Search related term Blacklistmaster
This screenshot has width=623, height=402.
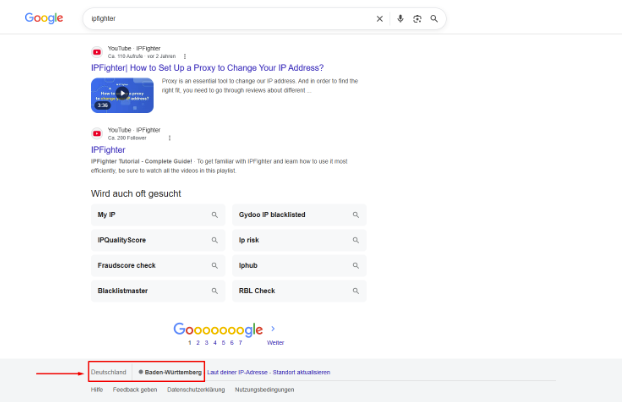[x=158, y=291]
